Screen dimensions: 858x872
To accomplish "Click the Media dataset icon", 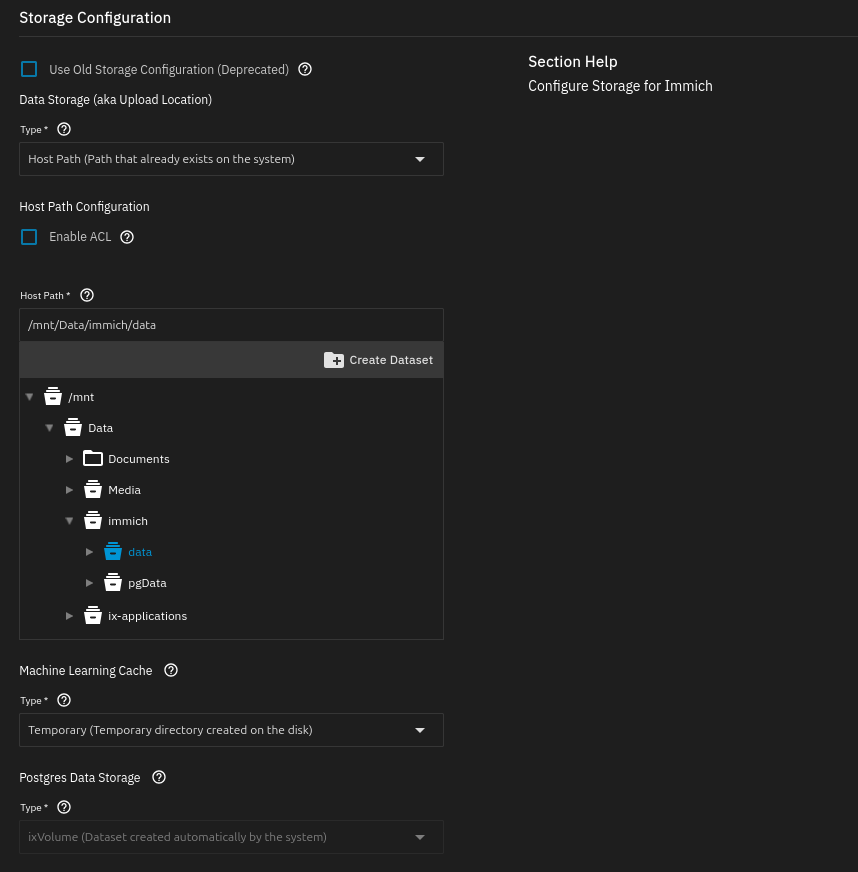I will [x=93, y=490].
